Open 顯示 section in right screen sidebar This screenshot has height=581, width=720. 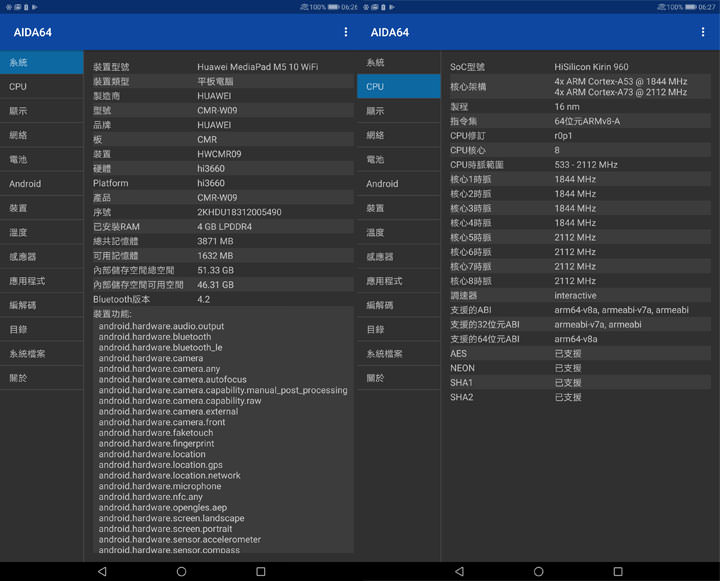coord(399,111)
